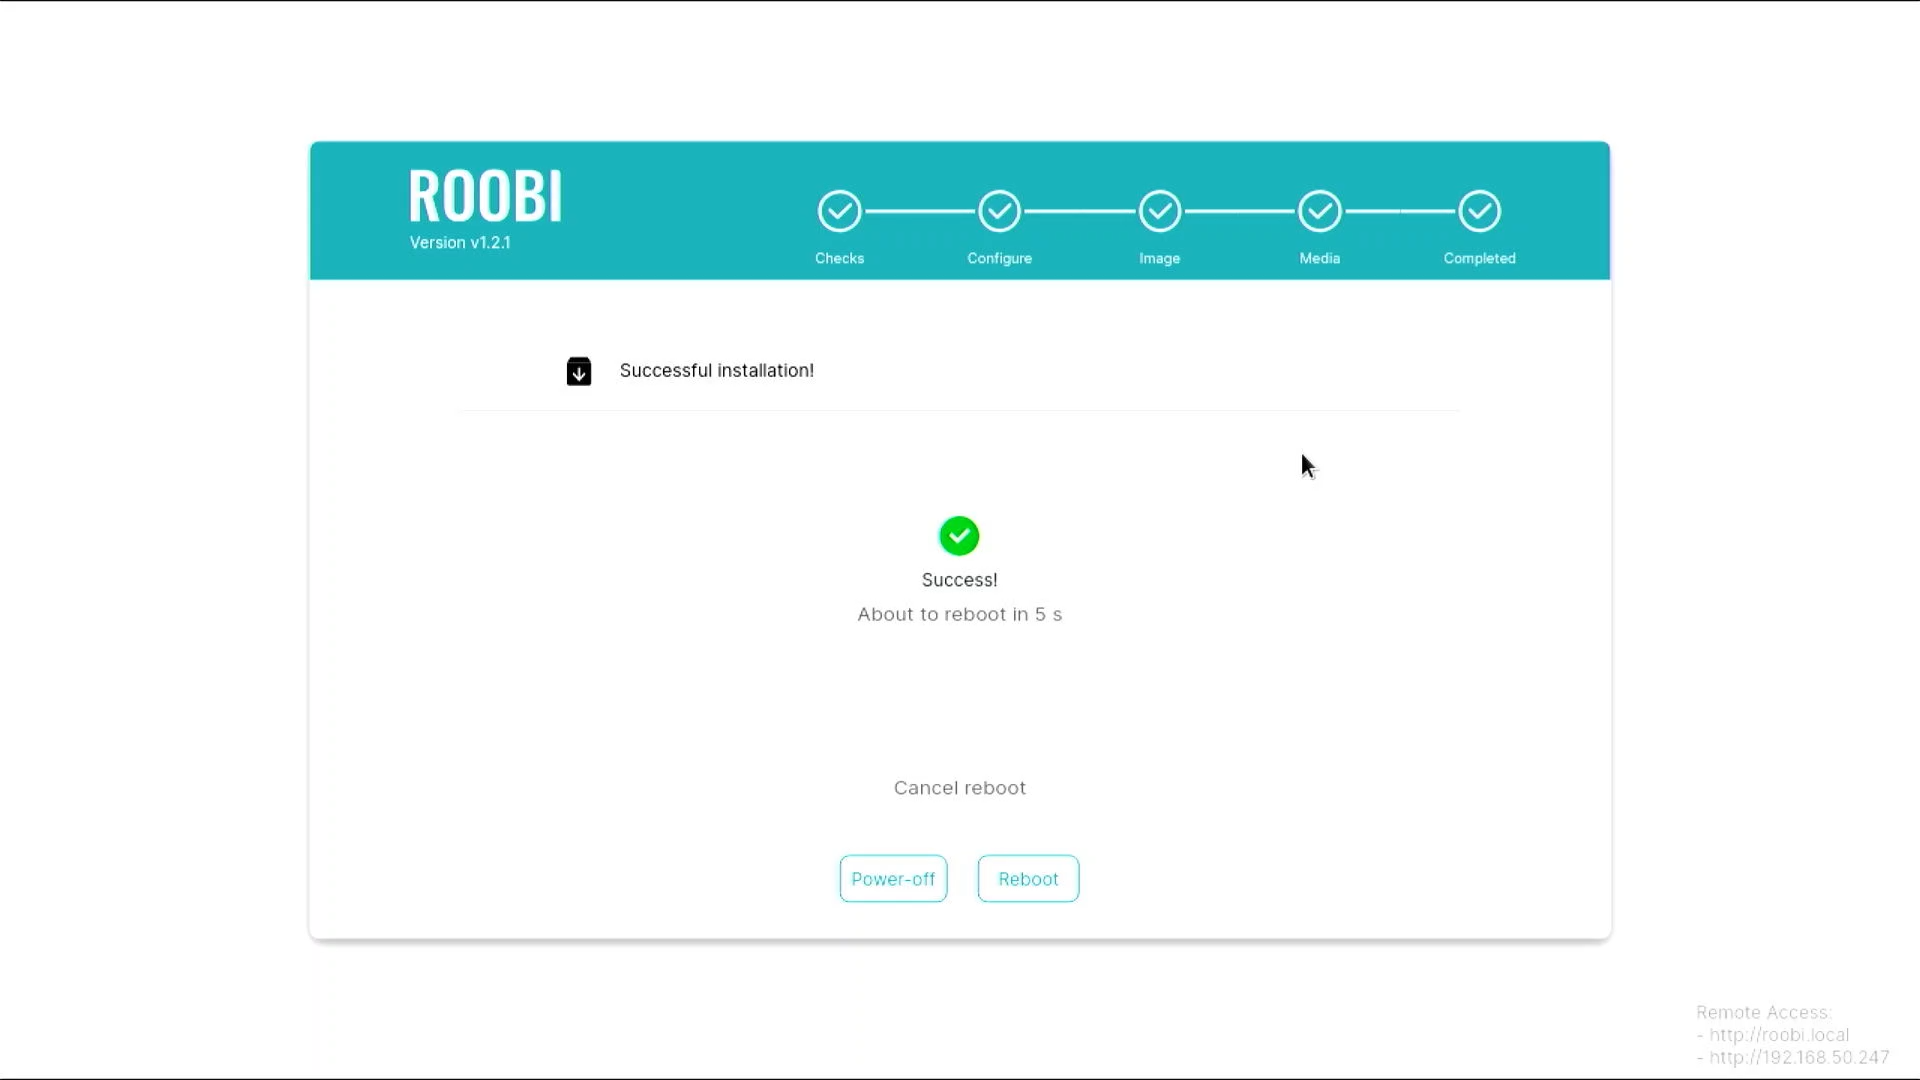Click the Checks step checkmark icon
This screenshot has height=1080, width=1920.
click(839, 211)
